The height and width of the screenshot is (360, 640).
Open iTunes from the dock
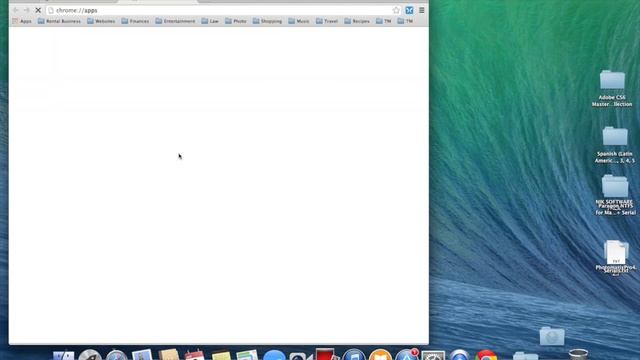click(x=353, y=354)
